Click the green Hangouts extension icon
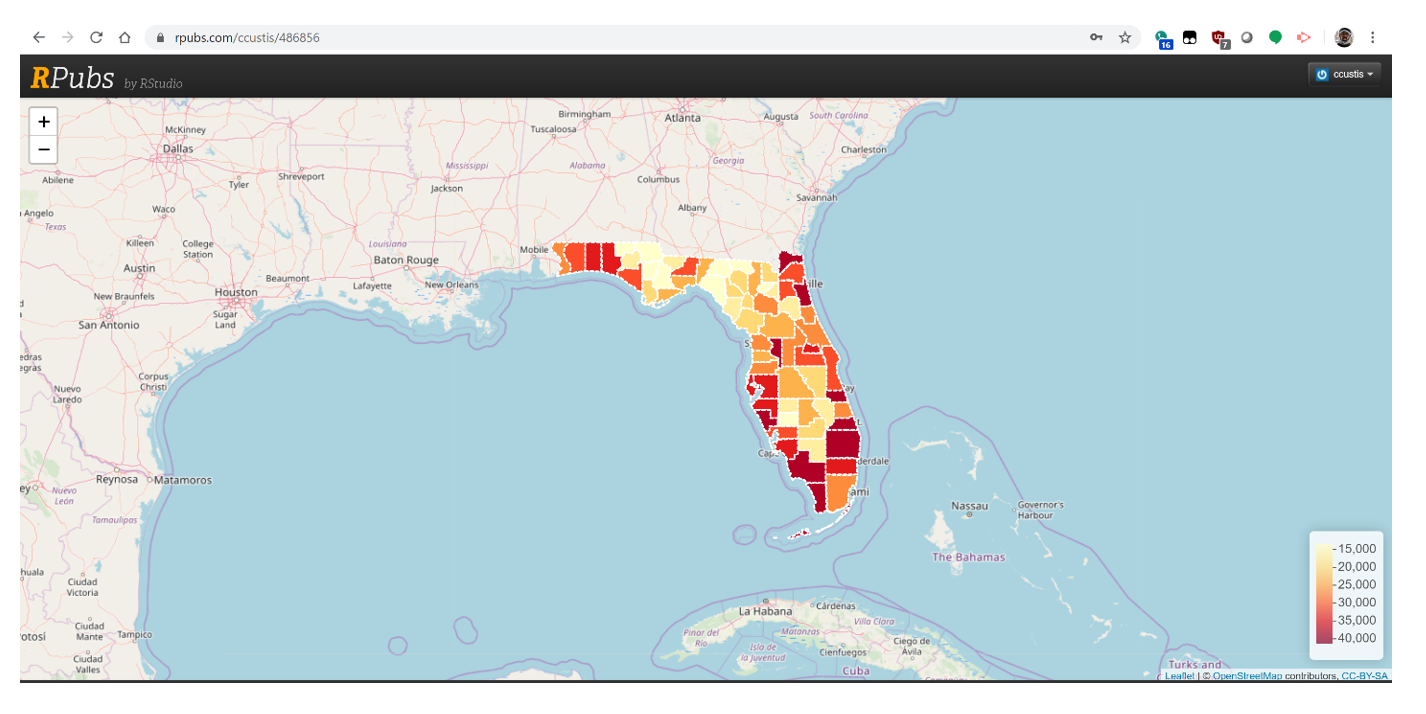This screenshot has height=714, width=1426. pyautogui.click(x=1275, y=37)
